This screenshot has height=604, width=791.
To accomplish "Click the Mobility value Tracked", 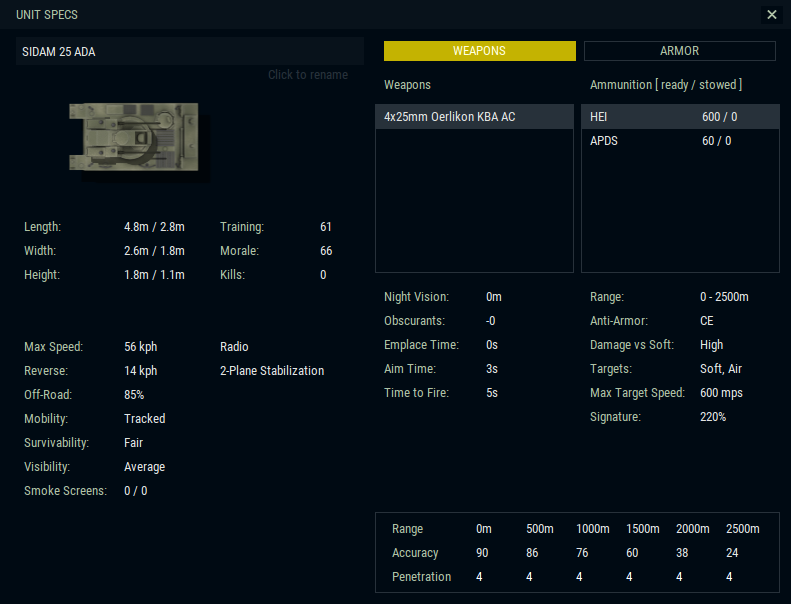I will [x=145, y=419].
